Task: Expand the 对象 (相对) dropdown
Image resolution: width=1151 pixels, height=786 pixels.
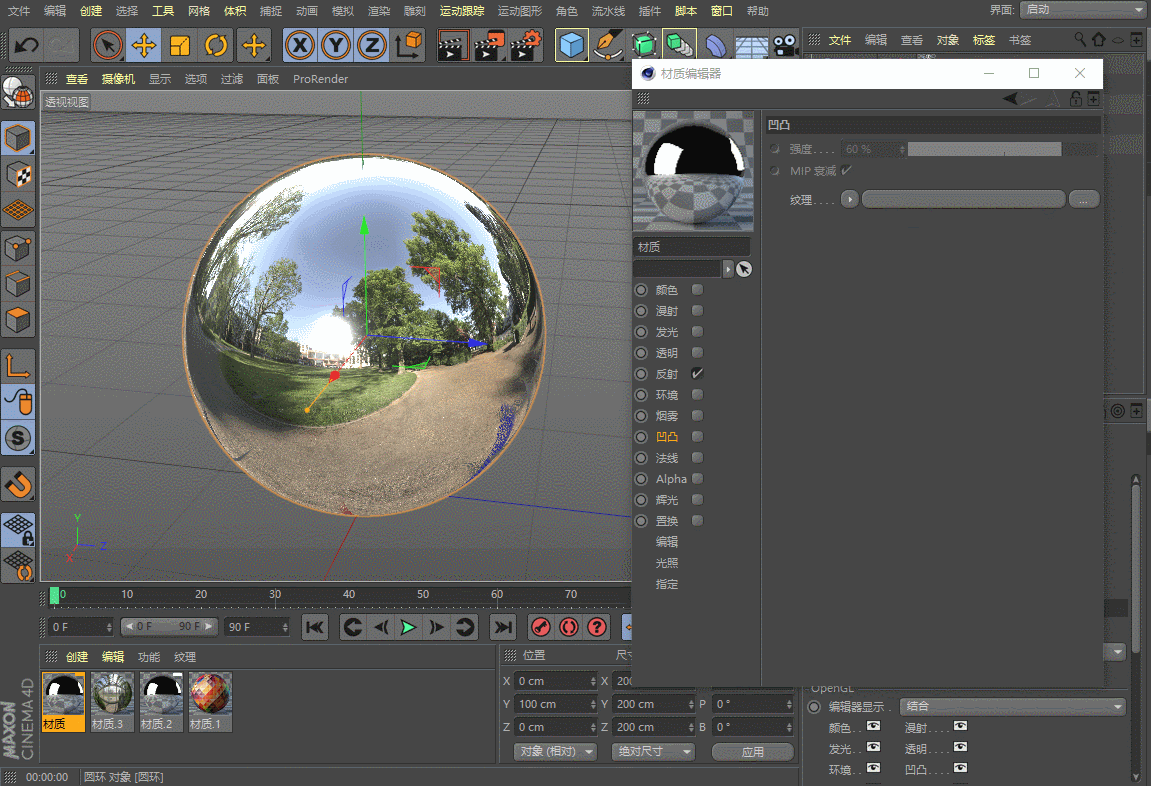Action: click(554, 751)
